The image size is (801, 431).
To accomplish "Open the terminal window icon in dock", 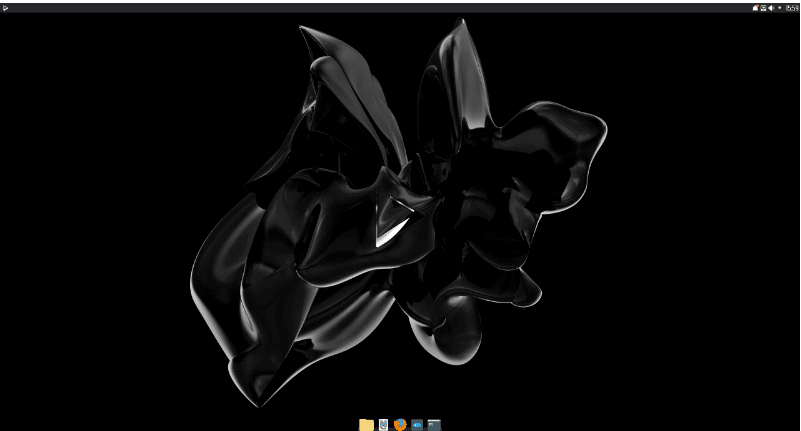I will pyautogui.click(x=434, y=424).
